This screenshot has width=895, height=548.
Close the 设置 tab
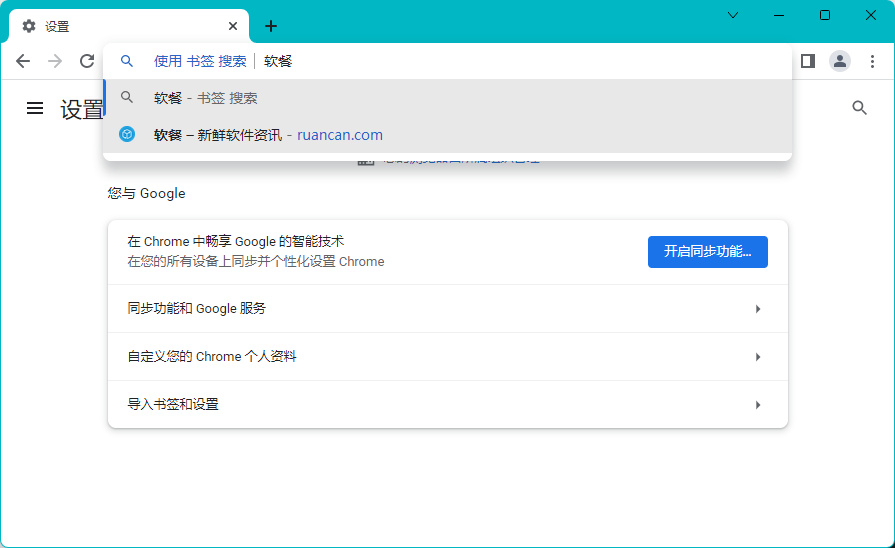click(x=233, y=26)
